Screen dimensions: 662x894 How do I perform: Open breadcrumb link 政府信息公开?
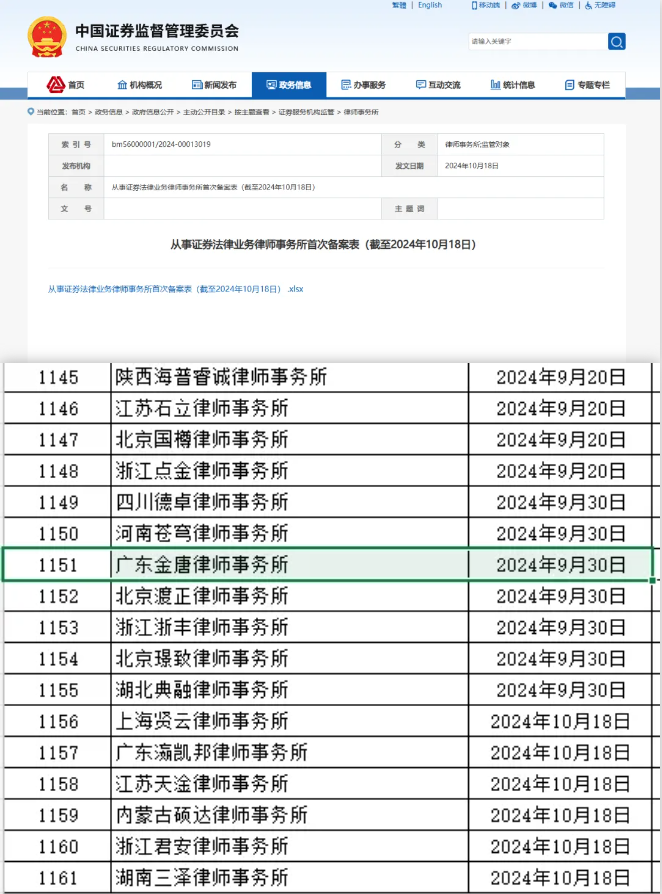click(153, 112)
